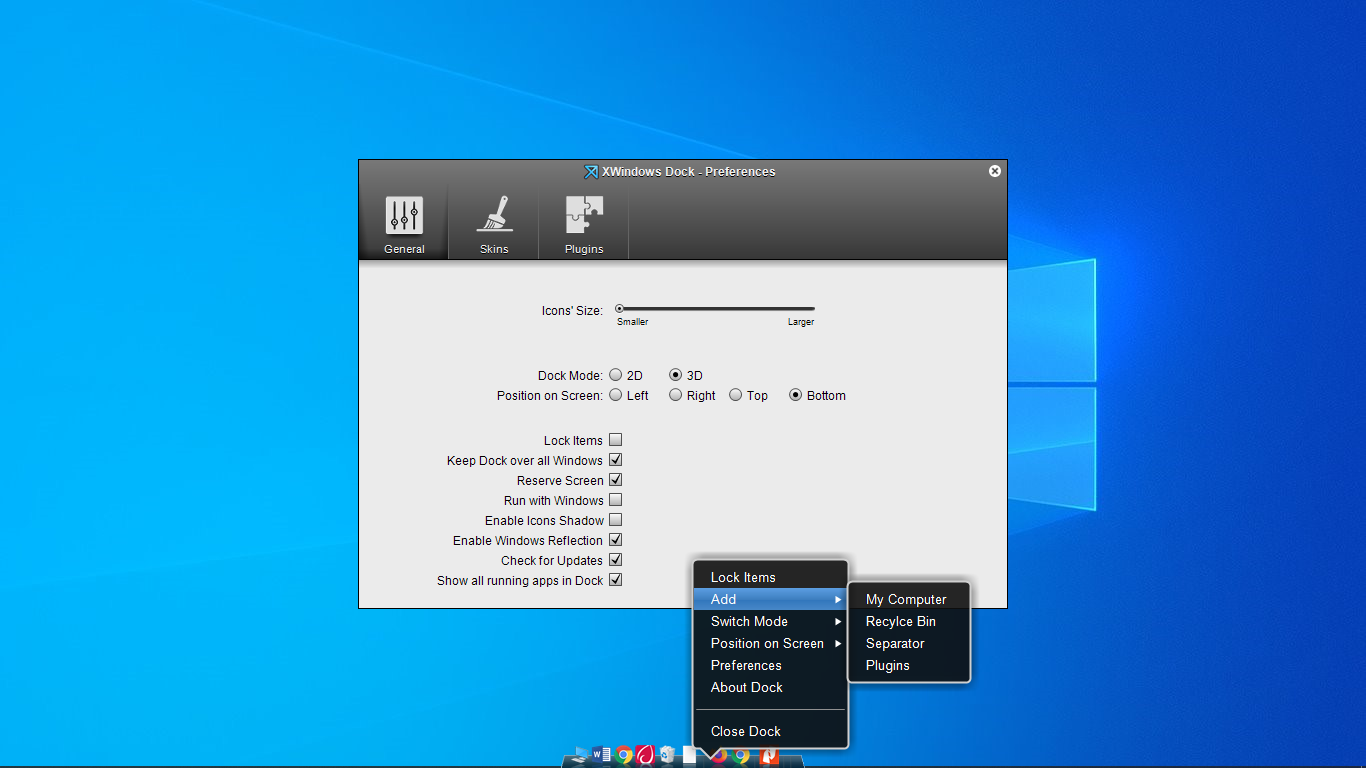Select Close Dock at menu bottom
The height and width of the screenshot is (768, 1366).
pyautogui.click(x=744, y=731)
